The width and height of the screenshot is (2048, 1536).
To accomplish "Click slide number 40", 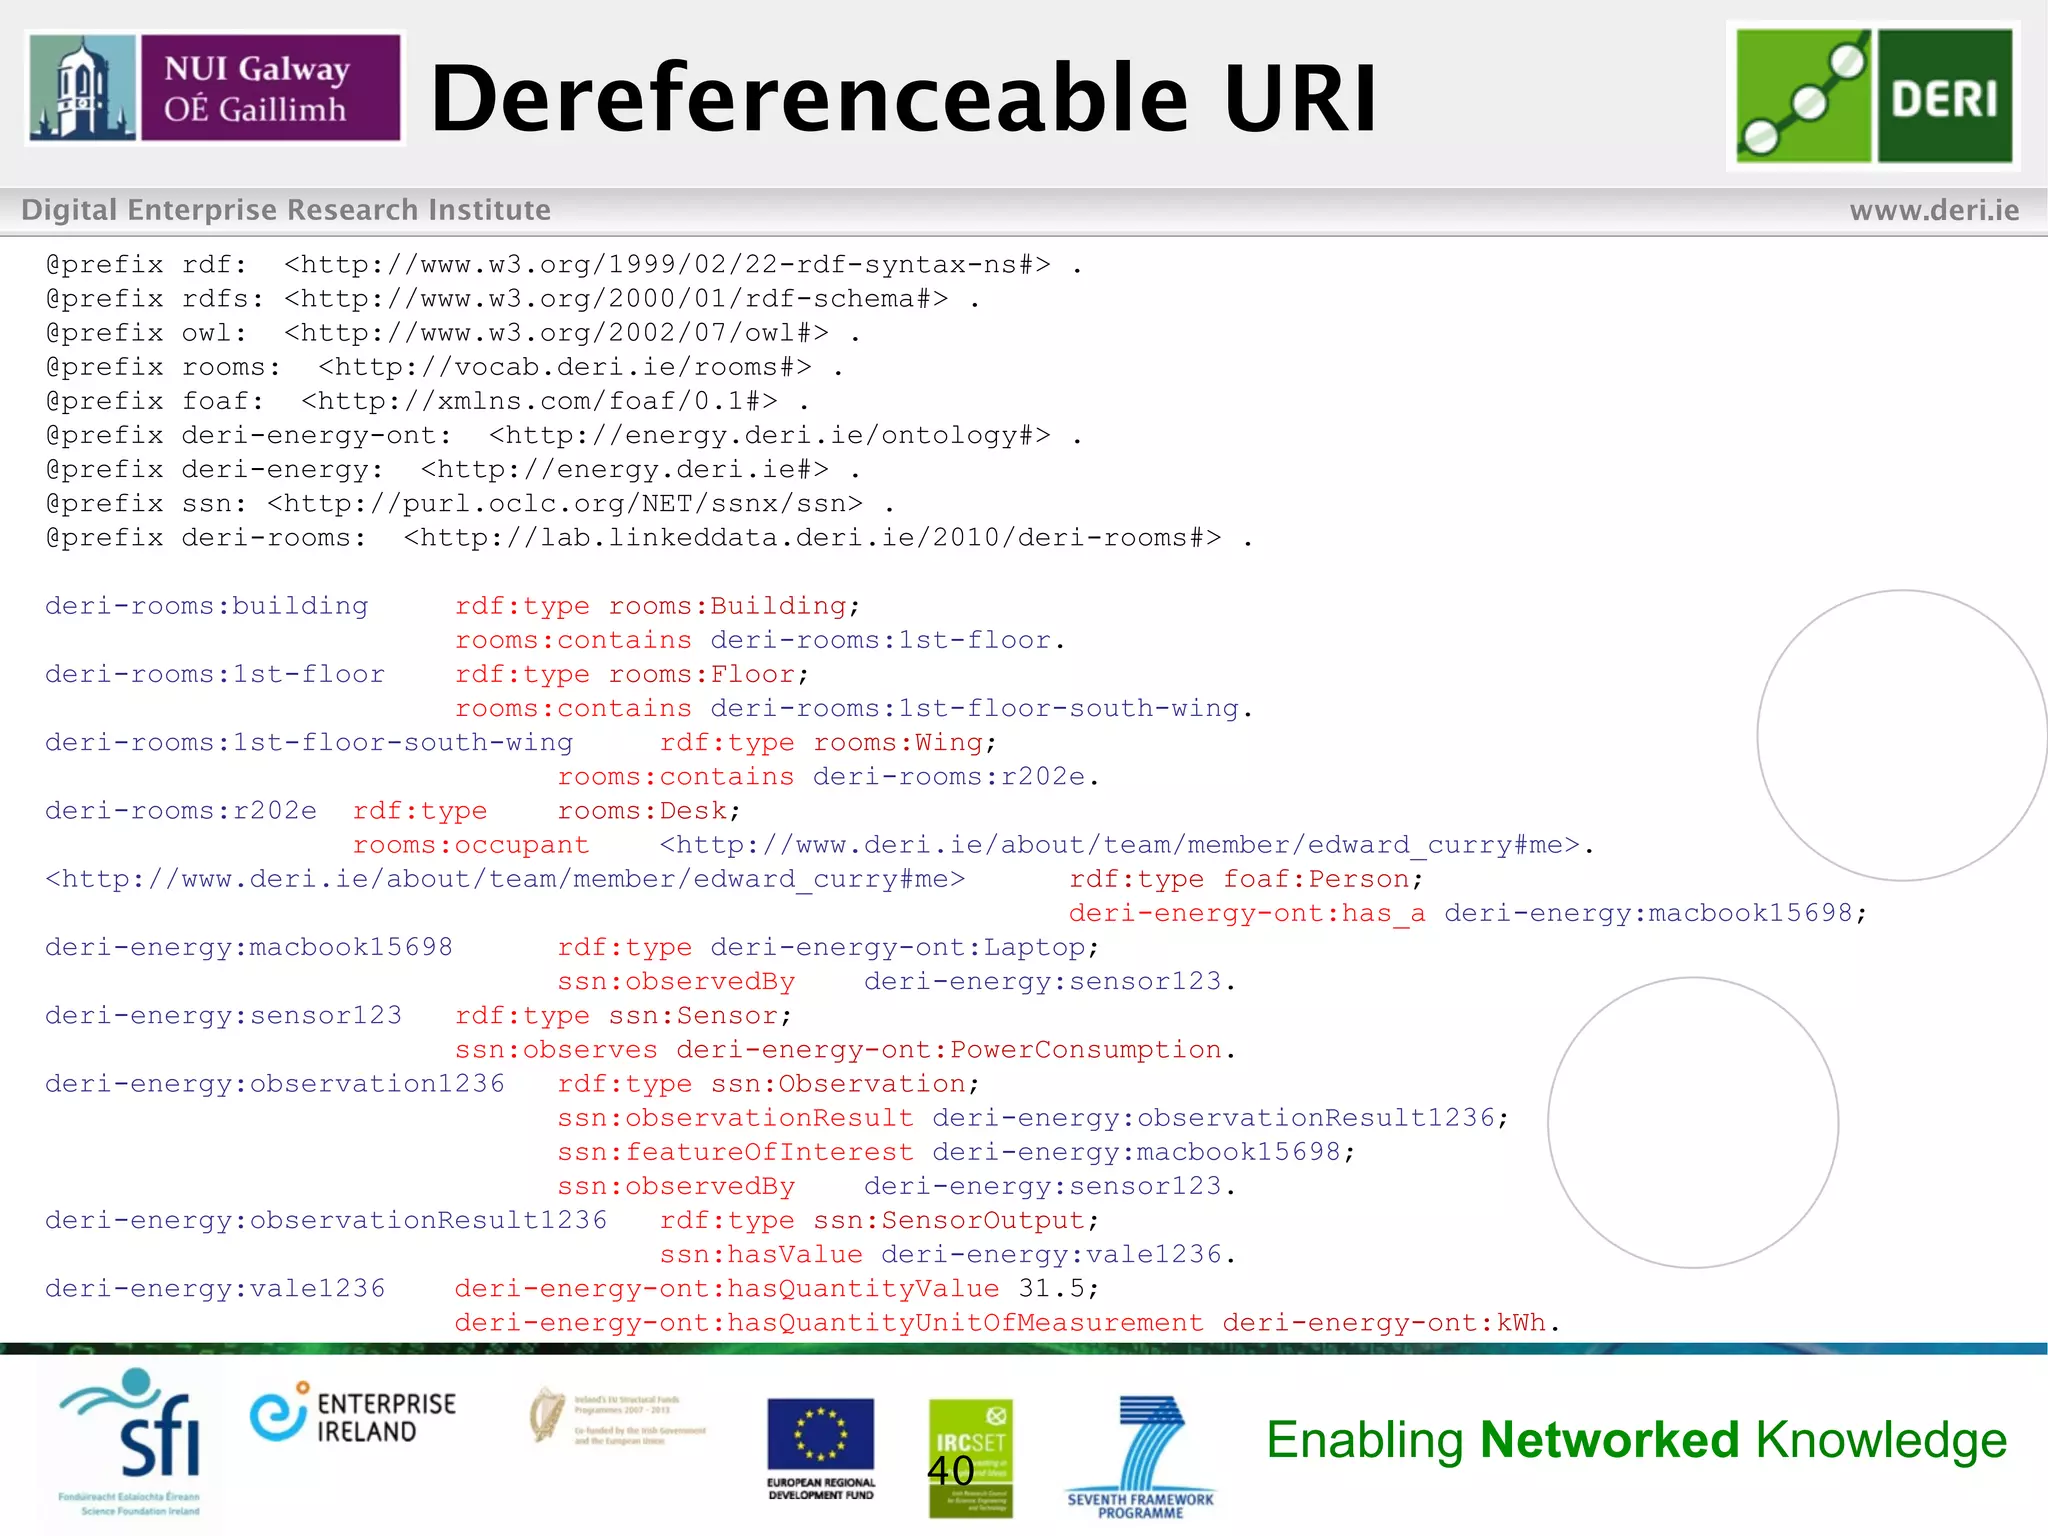I will (951, 1471).
